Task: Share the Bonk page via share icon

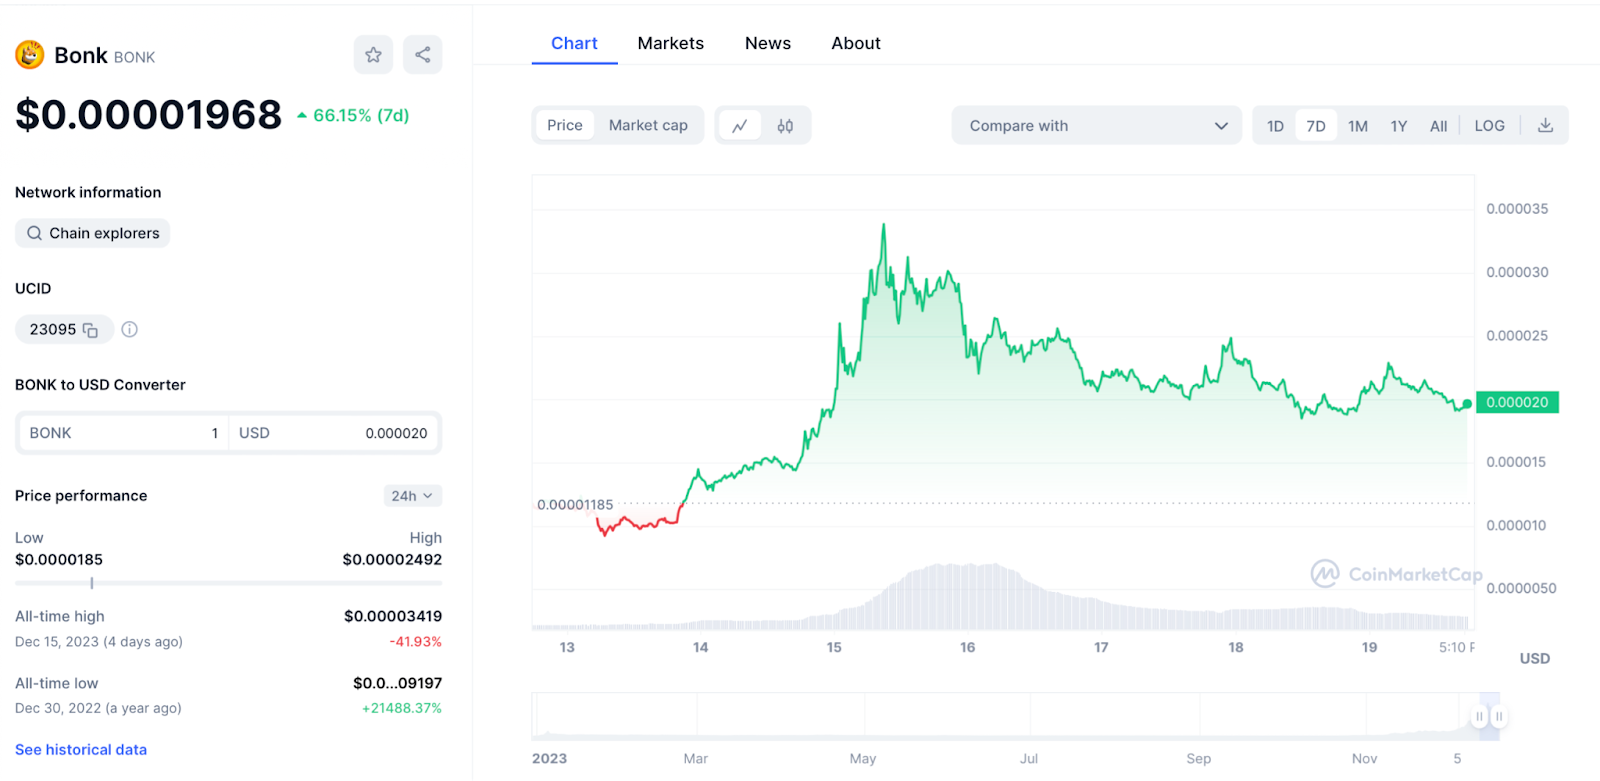Action: [423, 55]
